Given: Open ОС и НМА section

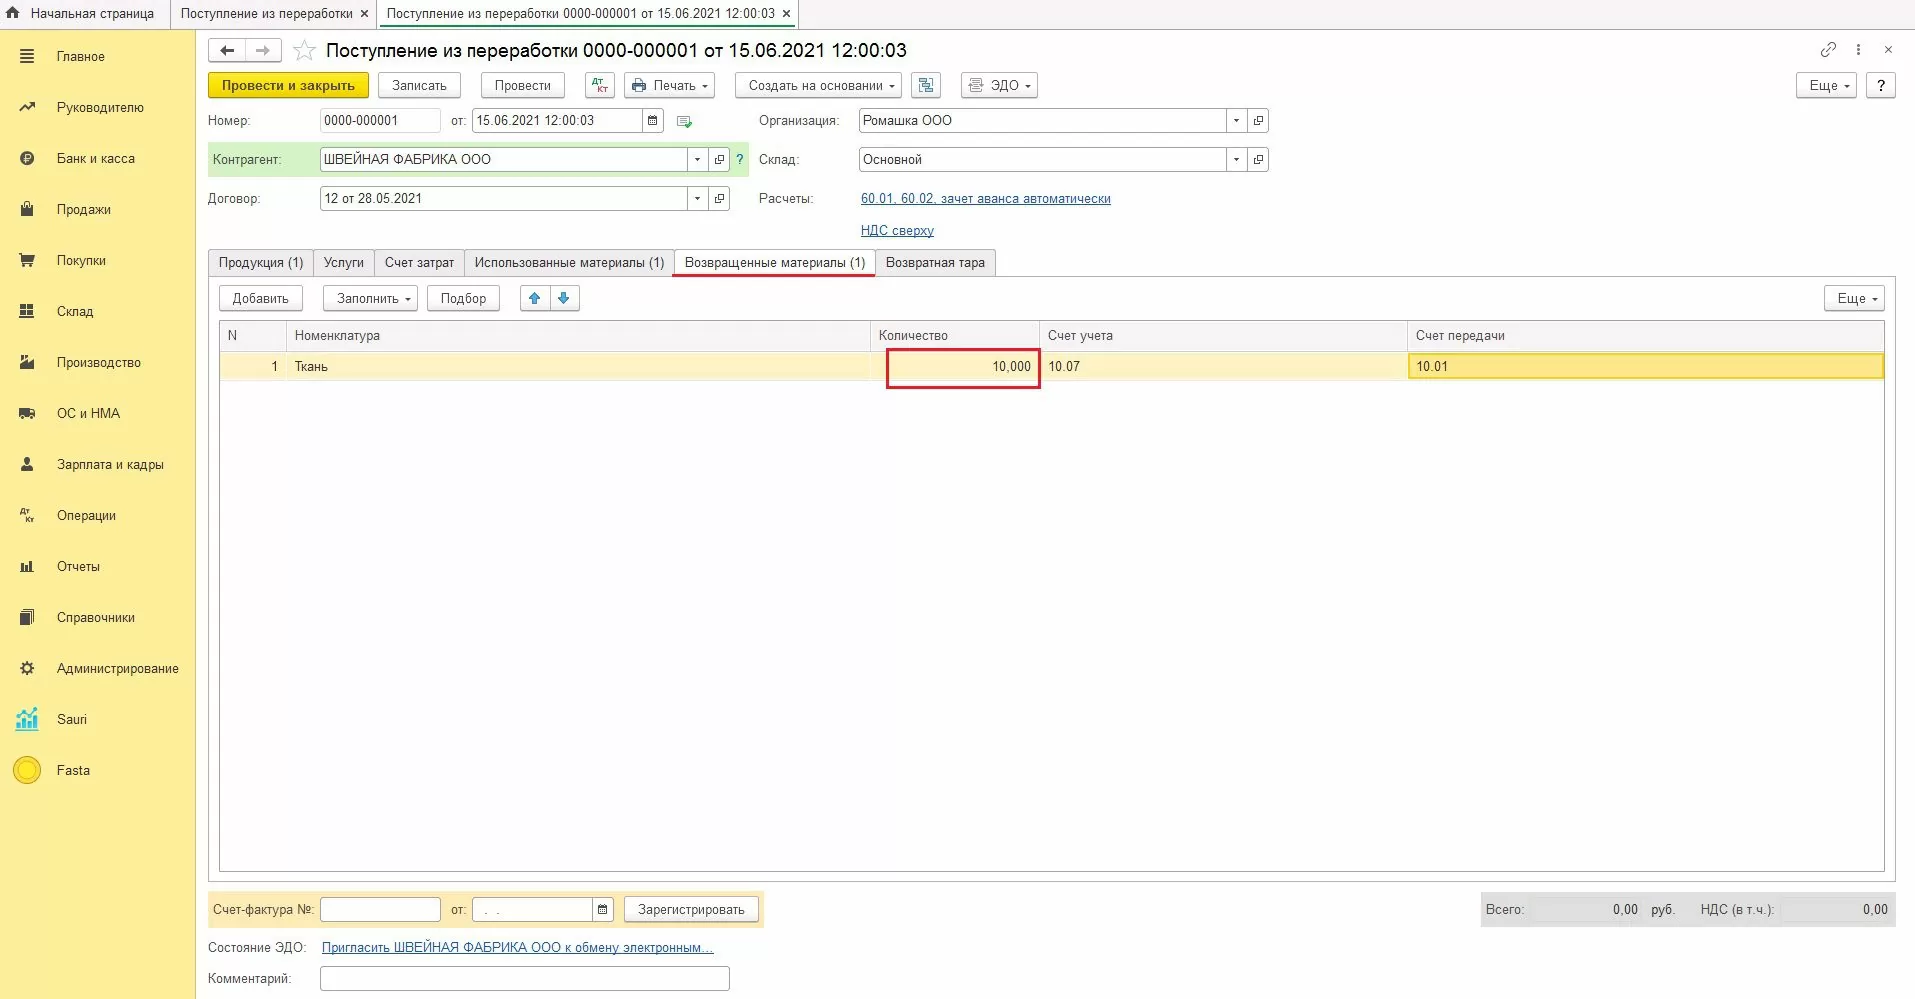Looking at the screenshot, I should pyautogui.click(x=88, y=413).
